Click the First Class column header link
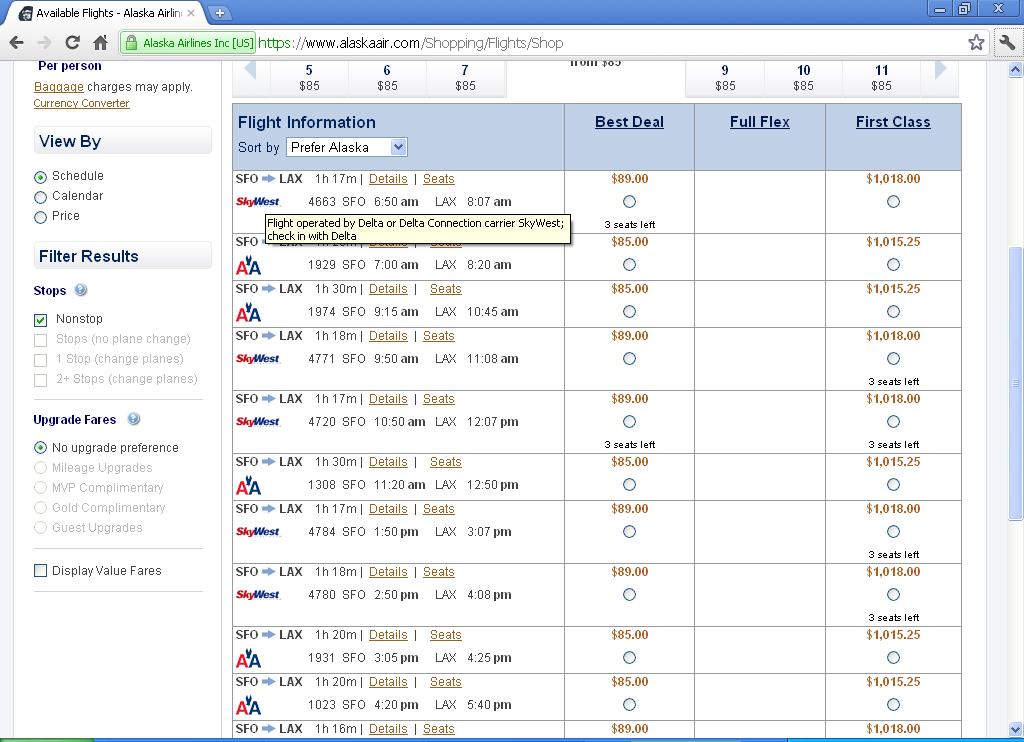This screenshot has width=1024, height=742. coord(893,122)
